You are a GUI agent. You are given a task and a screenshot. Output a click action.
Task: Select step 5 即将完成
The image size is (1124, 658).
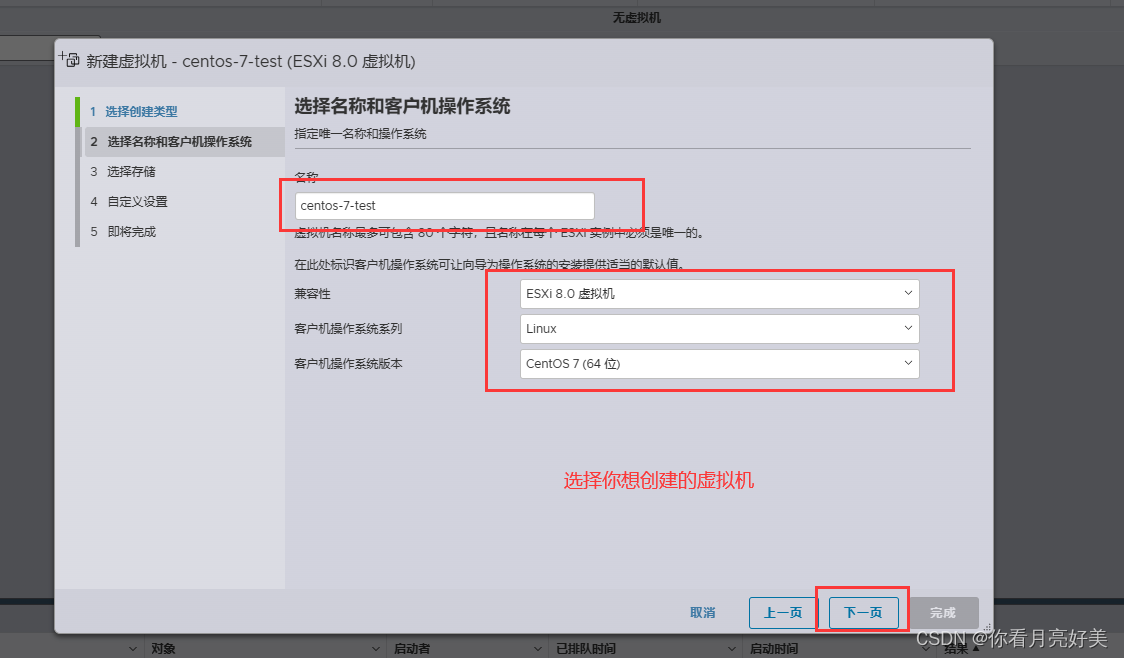click(123, 232)
